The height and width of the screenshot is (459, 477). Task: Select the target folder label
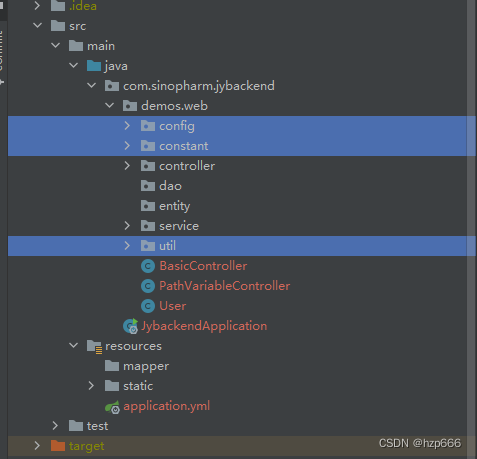pyautogui.click(x=87, y=446)
